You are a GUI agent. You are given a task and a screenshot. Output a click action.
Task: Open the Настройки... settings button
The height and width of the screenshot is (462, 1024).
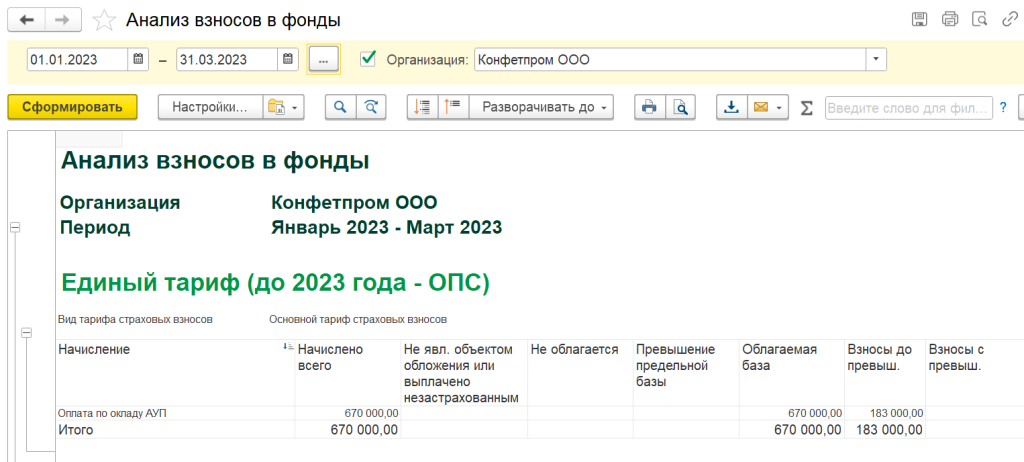(x=209, y=107)
